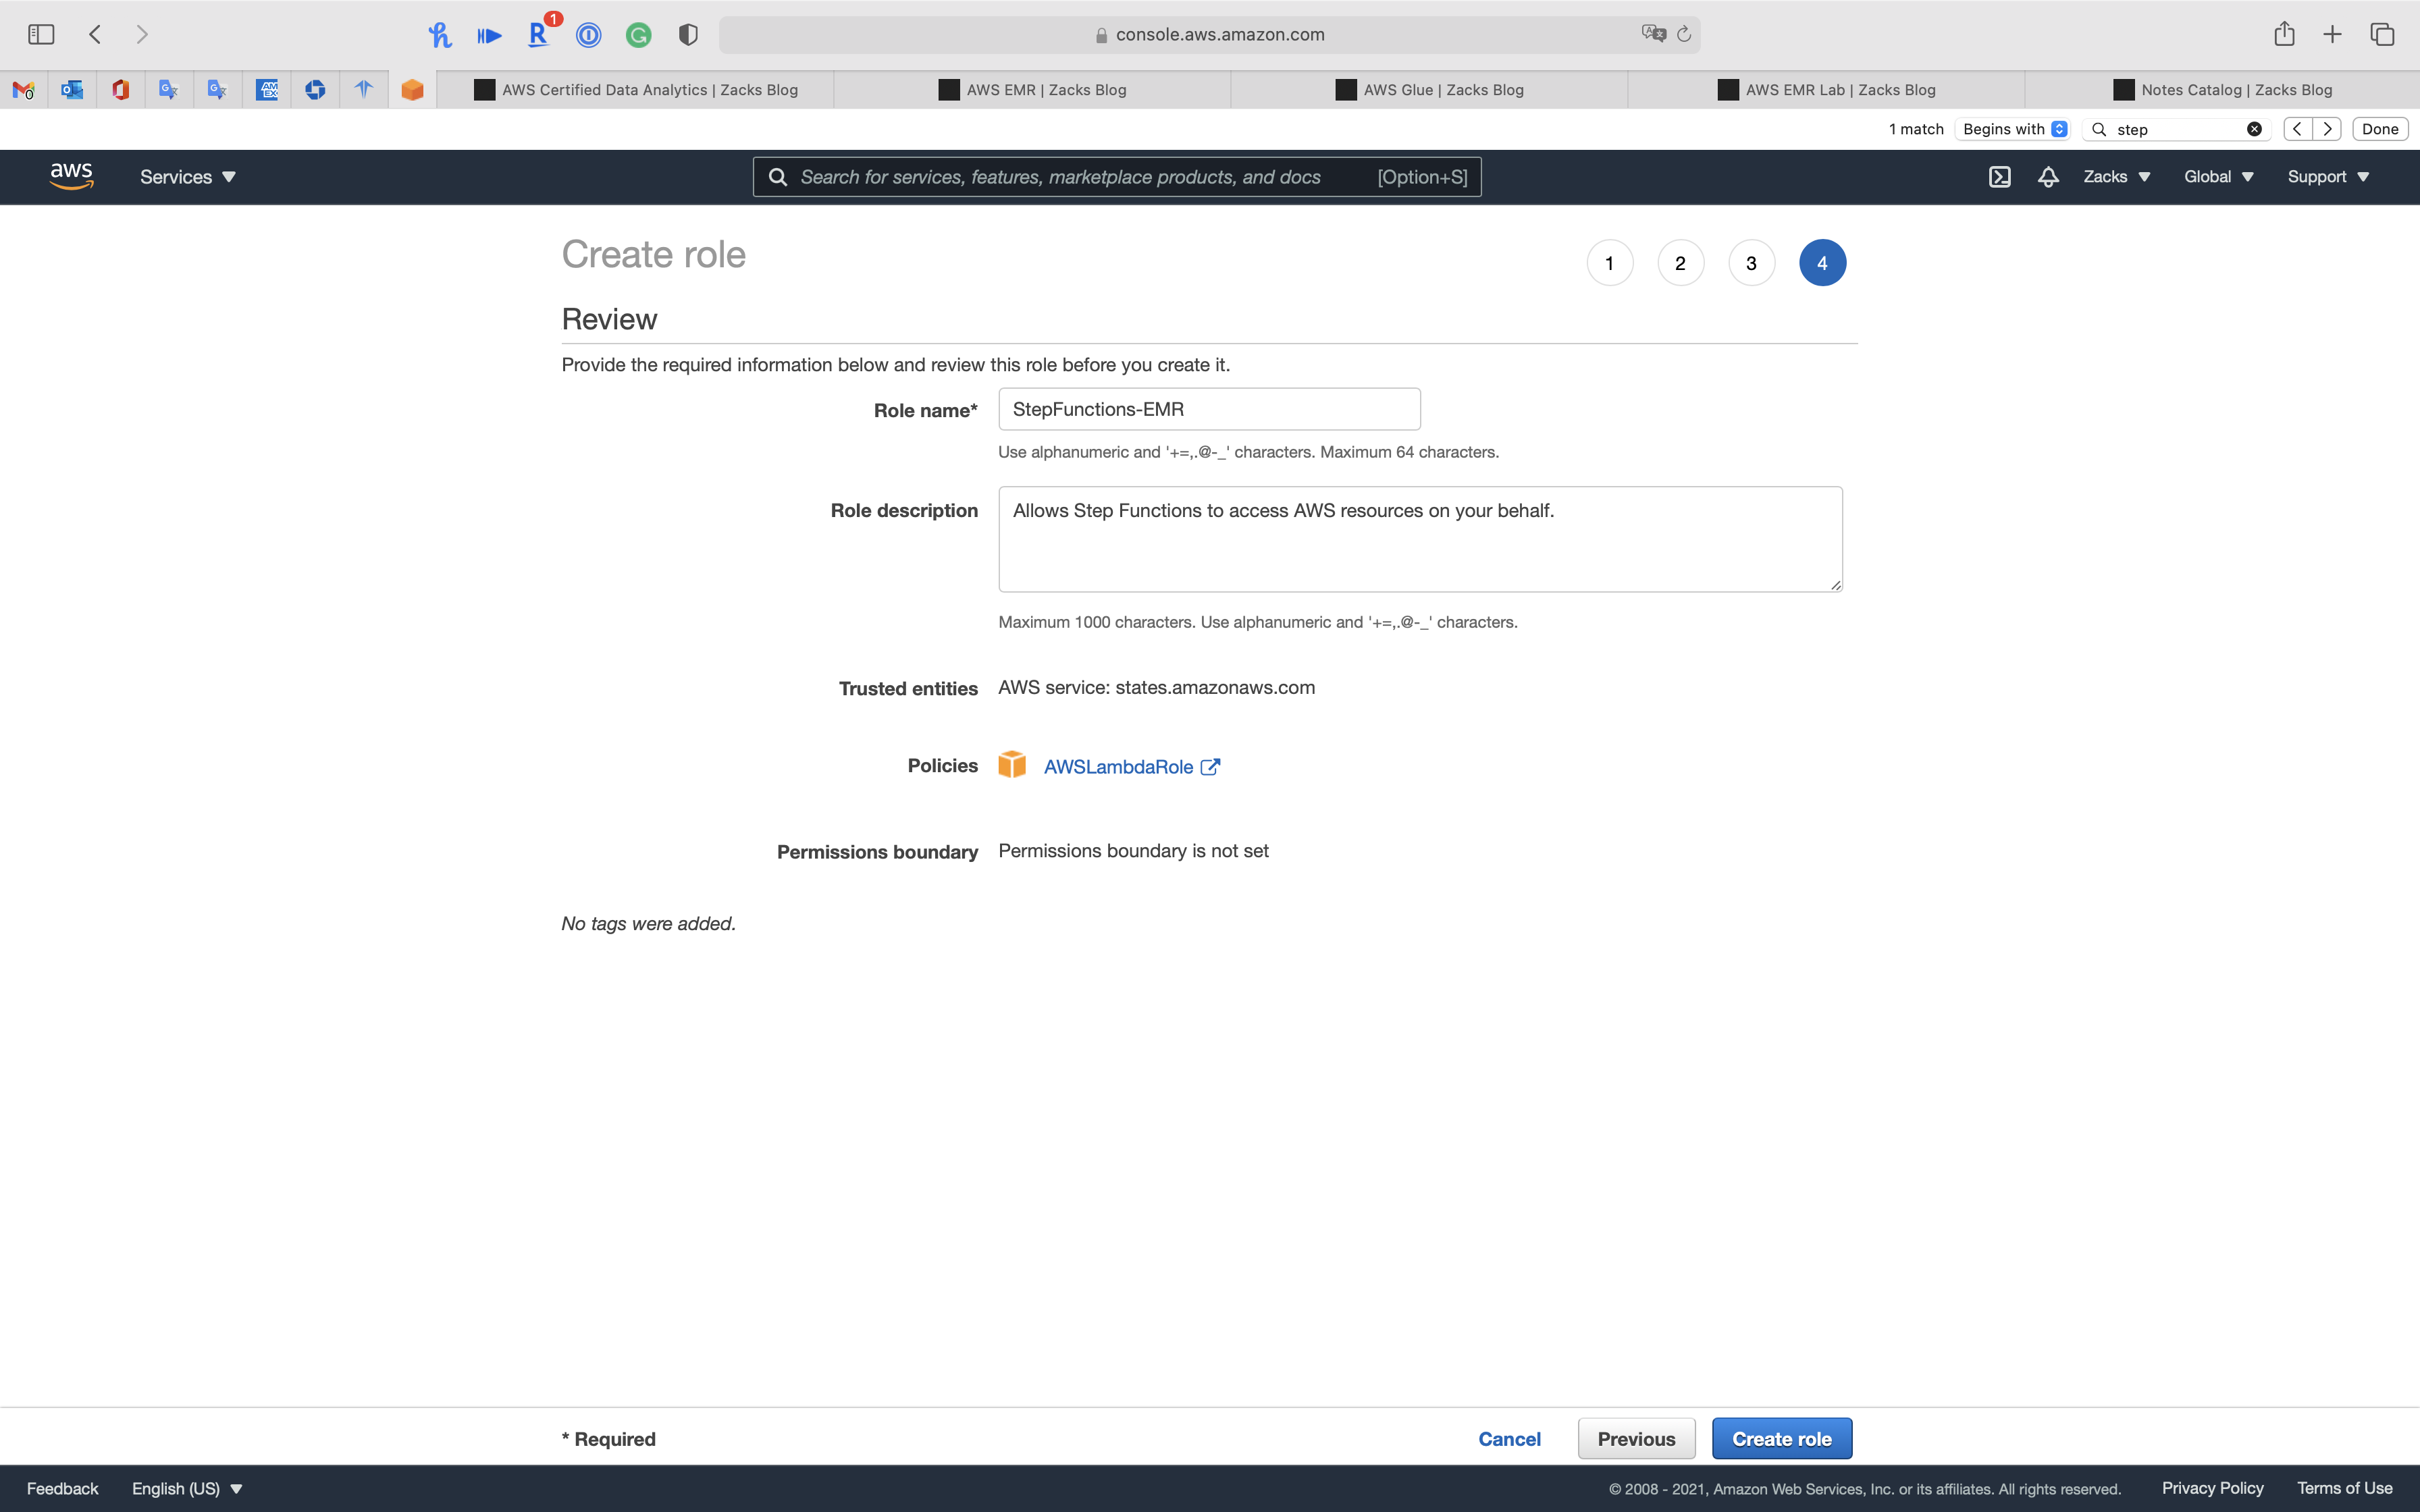Switch to AWS EMR Lab tab
Viewport: 2420px width, 1512px height.
pos(1826,90)
